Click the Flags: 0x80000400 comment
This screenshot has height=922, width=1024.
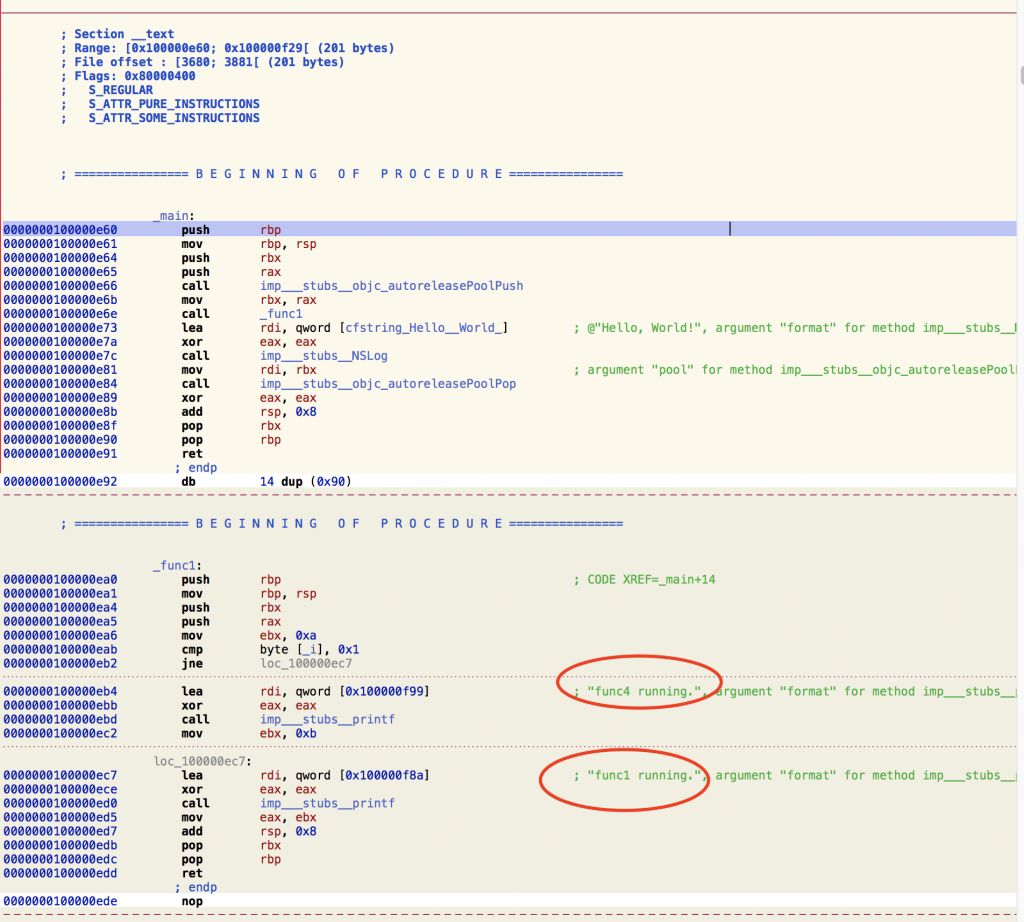[x=128, y=76]
